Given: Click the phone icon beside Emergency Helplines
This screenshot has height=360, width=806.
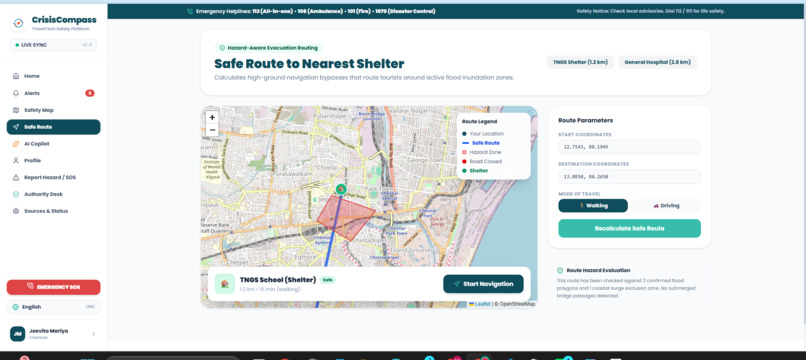Looking at the screenshot, I should (x=190, y=11).
